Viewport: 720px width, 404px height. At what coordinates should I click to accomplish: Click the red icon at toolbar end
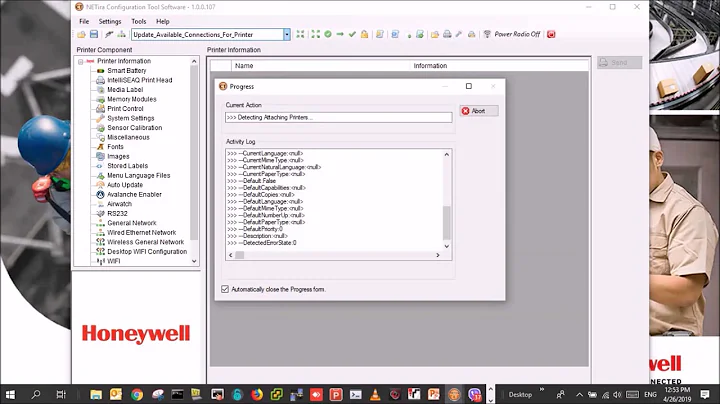551,34
